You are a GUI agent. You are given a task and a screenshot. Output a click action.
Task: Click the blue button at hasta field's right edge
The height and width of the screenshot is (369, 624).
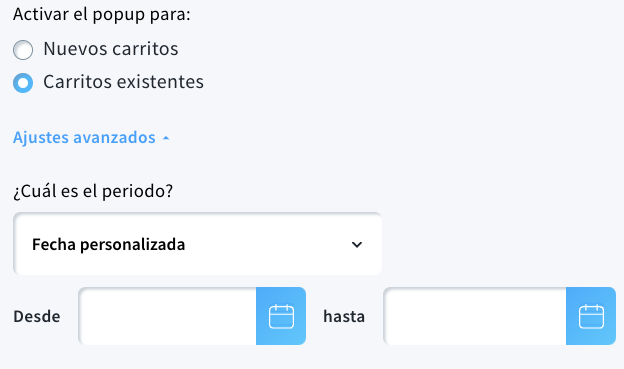591,316
